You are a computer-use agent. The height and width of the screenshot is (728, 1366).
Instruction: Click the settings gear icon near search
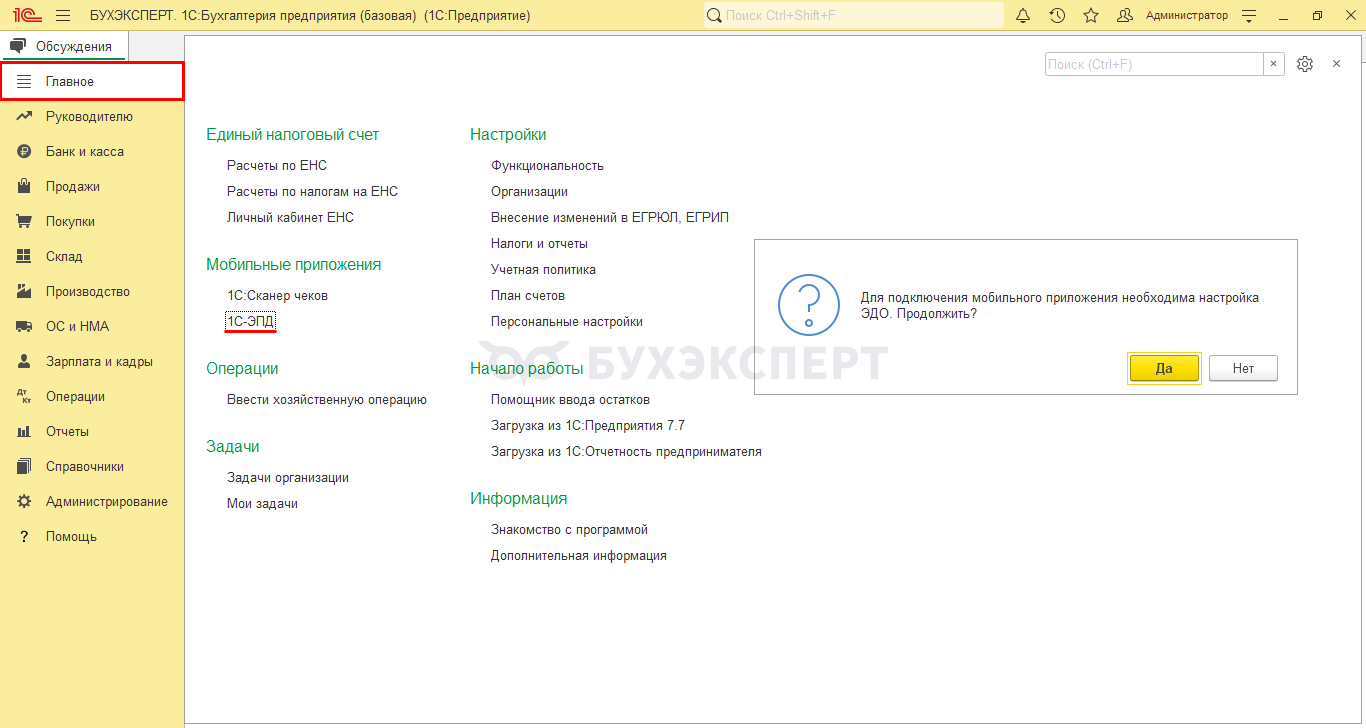point(1305,64)
